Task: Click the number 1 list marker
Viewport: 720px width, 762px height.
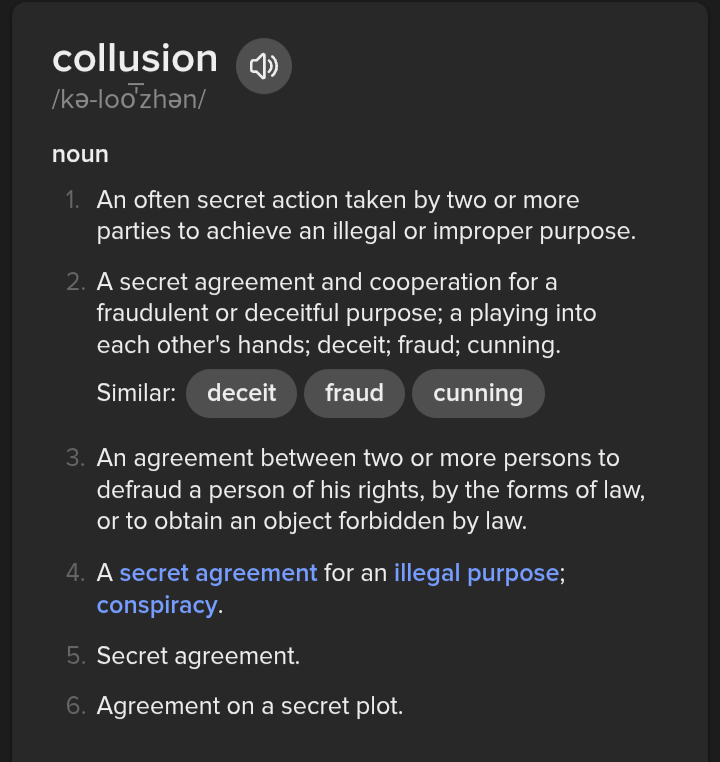Action: pyautogui.click(x=74, y=200)
